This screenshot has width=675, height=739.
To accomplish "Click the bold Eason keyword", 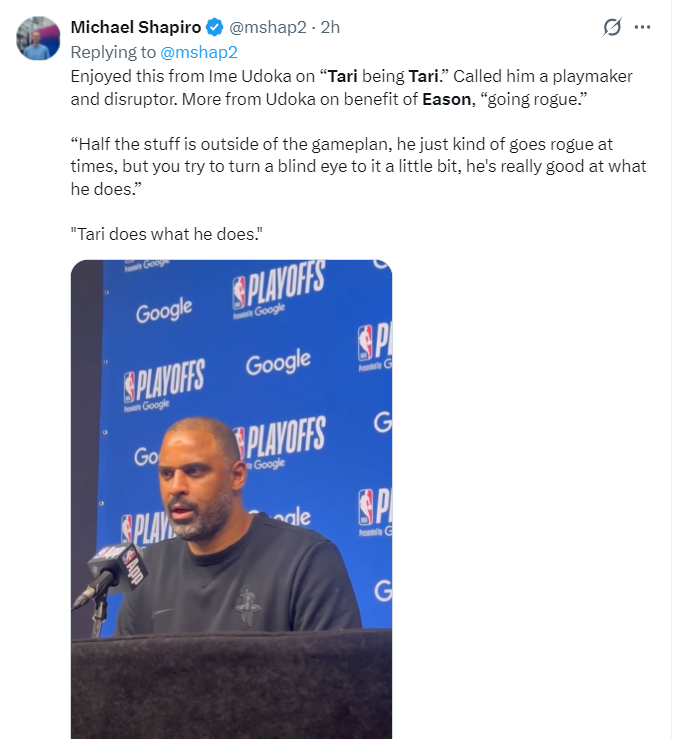I will pos(446,99).
